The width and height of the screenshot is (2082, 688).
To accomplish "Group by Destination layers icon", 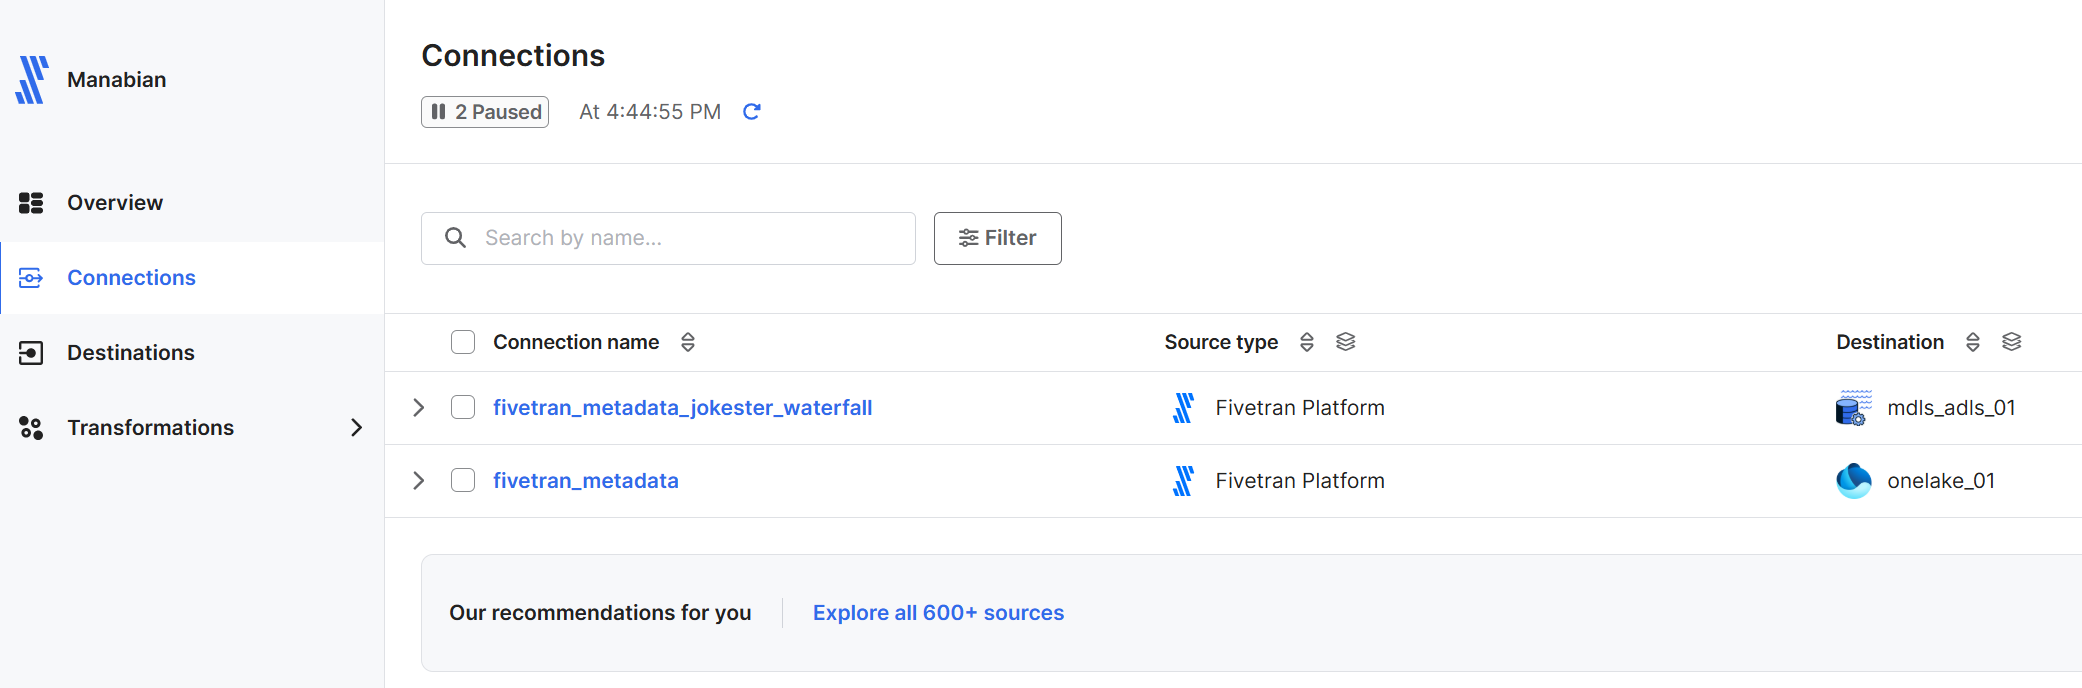I will pos(2012,342).
